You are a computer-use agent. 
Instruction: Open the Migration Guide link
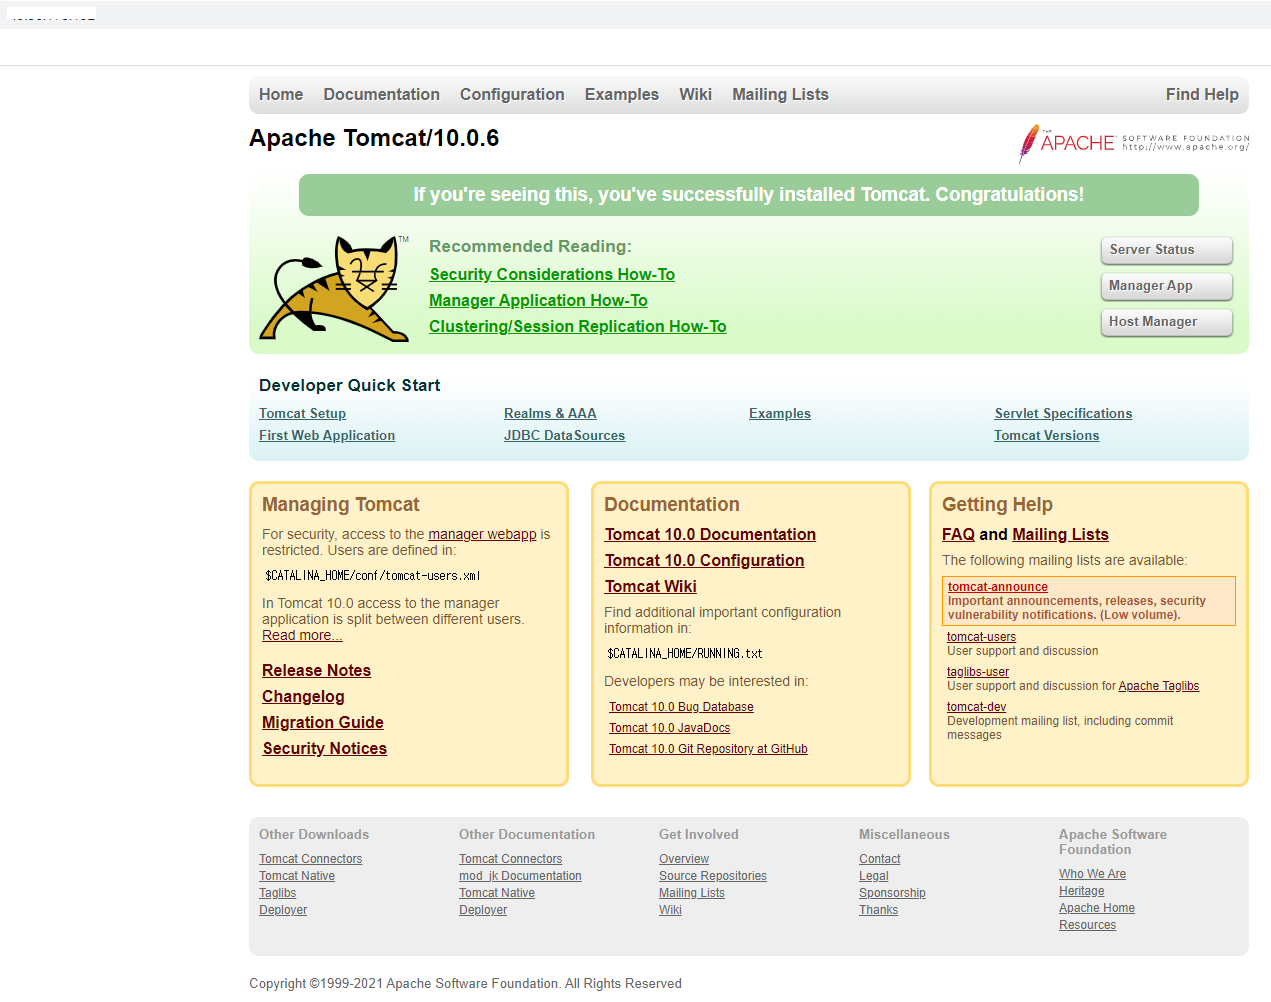pos(322,722)
